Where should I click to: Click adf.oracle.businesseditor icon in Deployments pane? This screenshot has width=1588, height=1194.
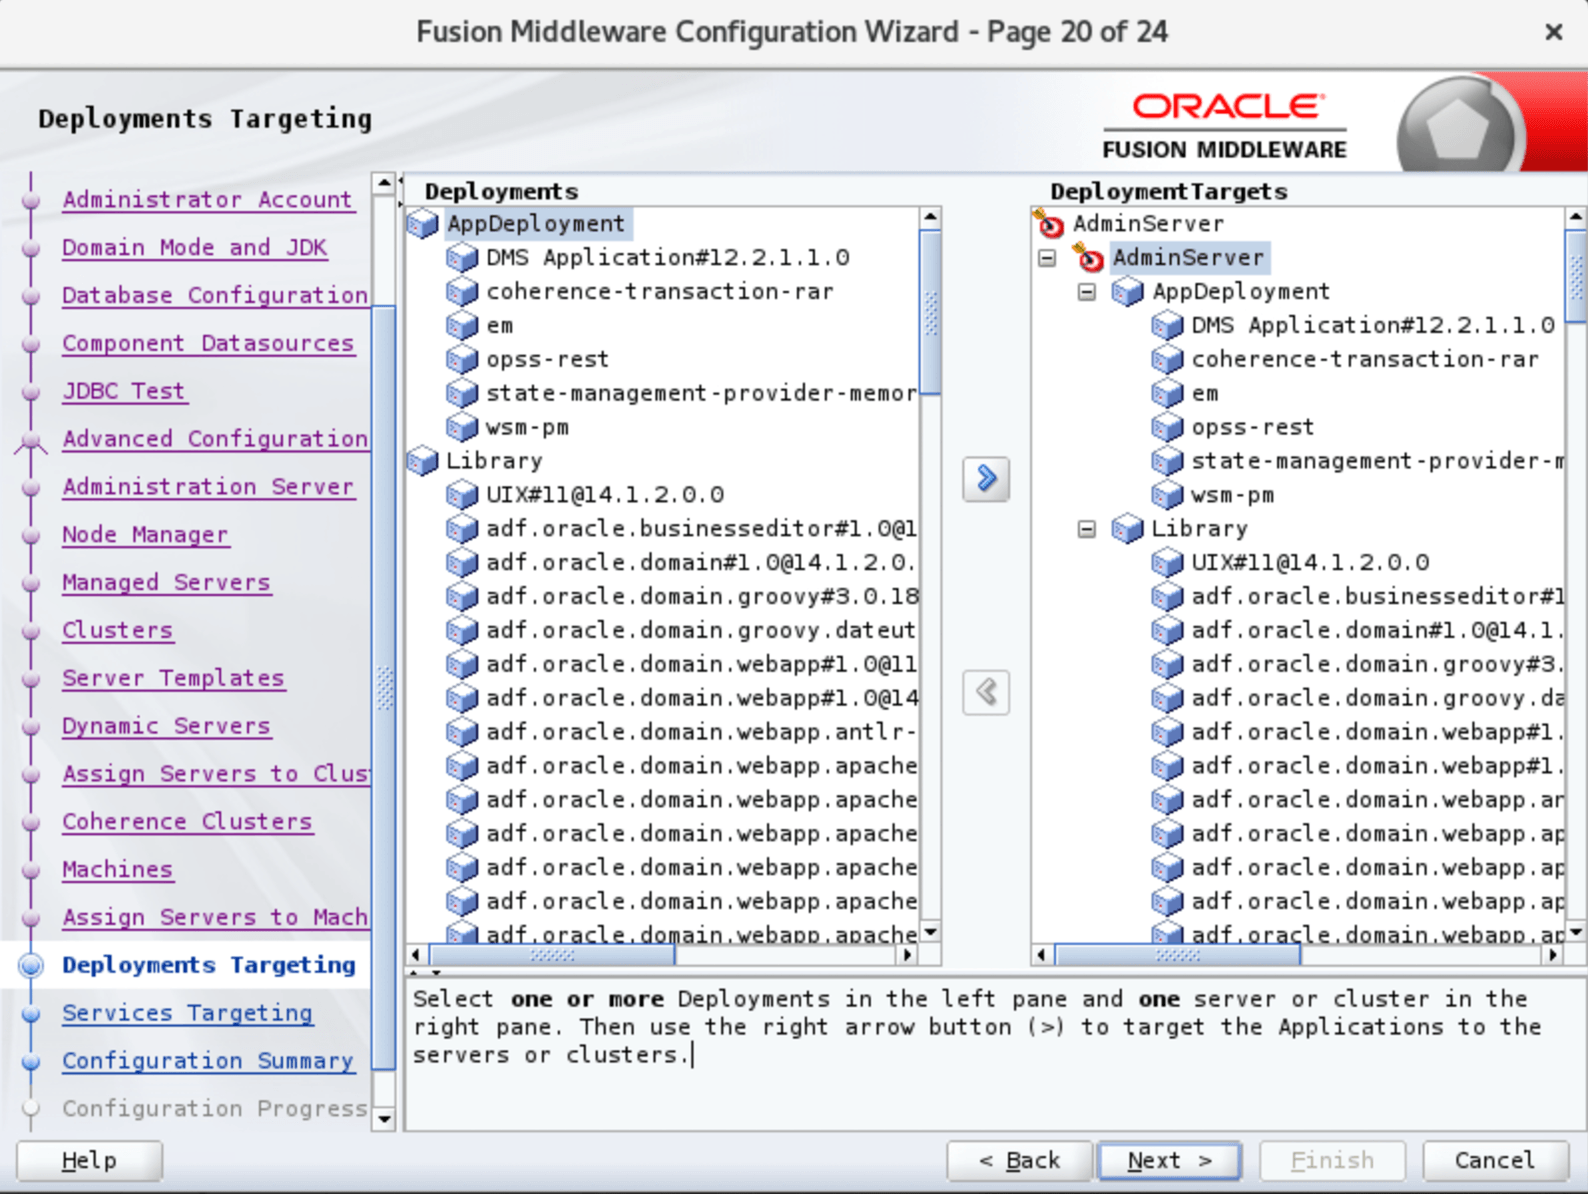click(462, 529)
